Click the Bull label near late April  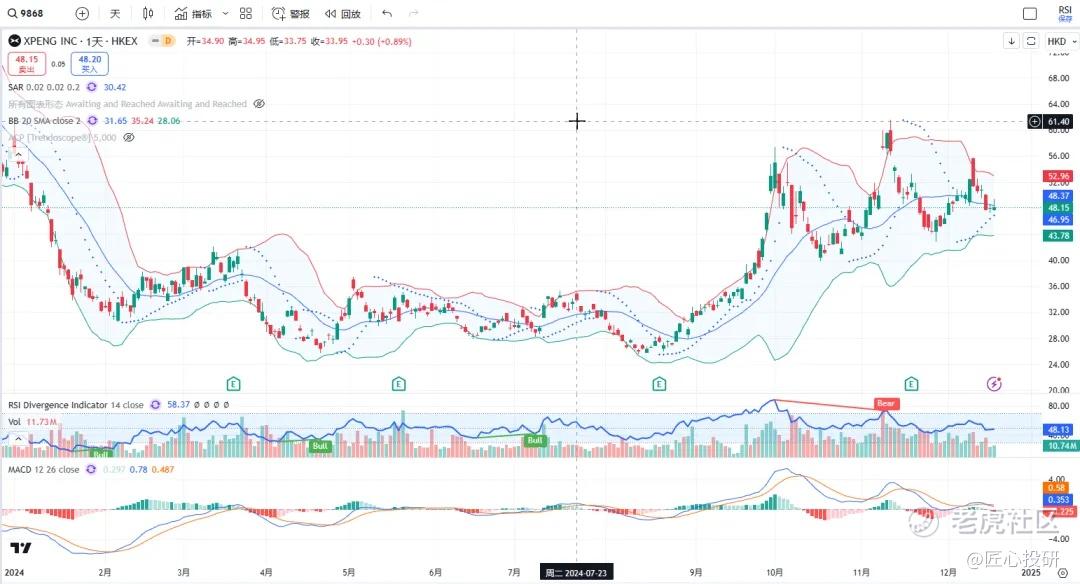320,446
